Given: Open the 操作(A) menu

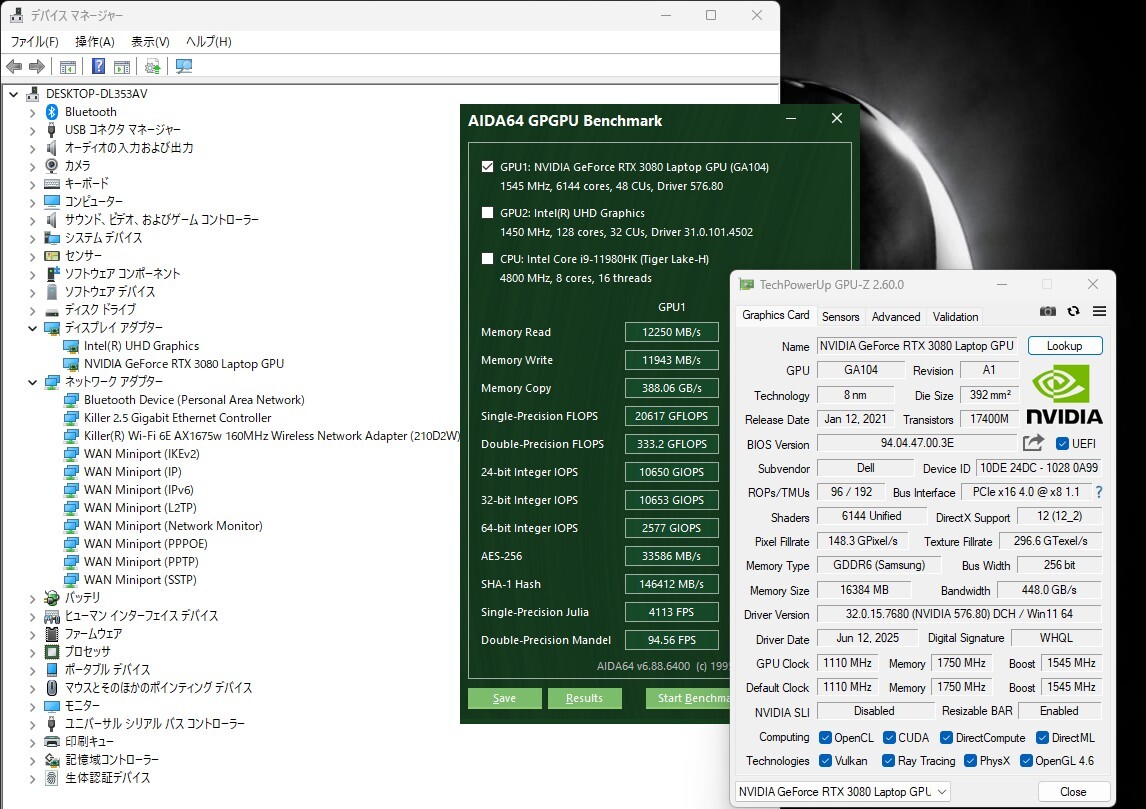Looking at the screenshot, I should [x=95, y=42].
